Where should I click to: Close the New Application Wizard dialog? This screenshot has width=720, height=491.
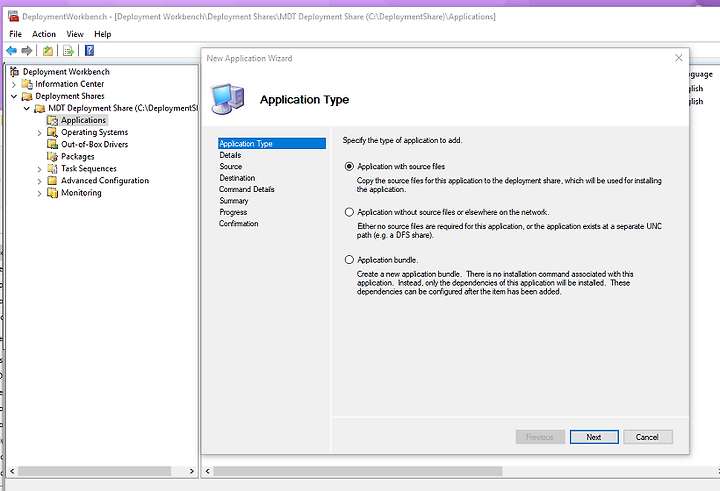pyautogui.click(x=679, y=58)
